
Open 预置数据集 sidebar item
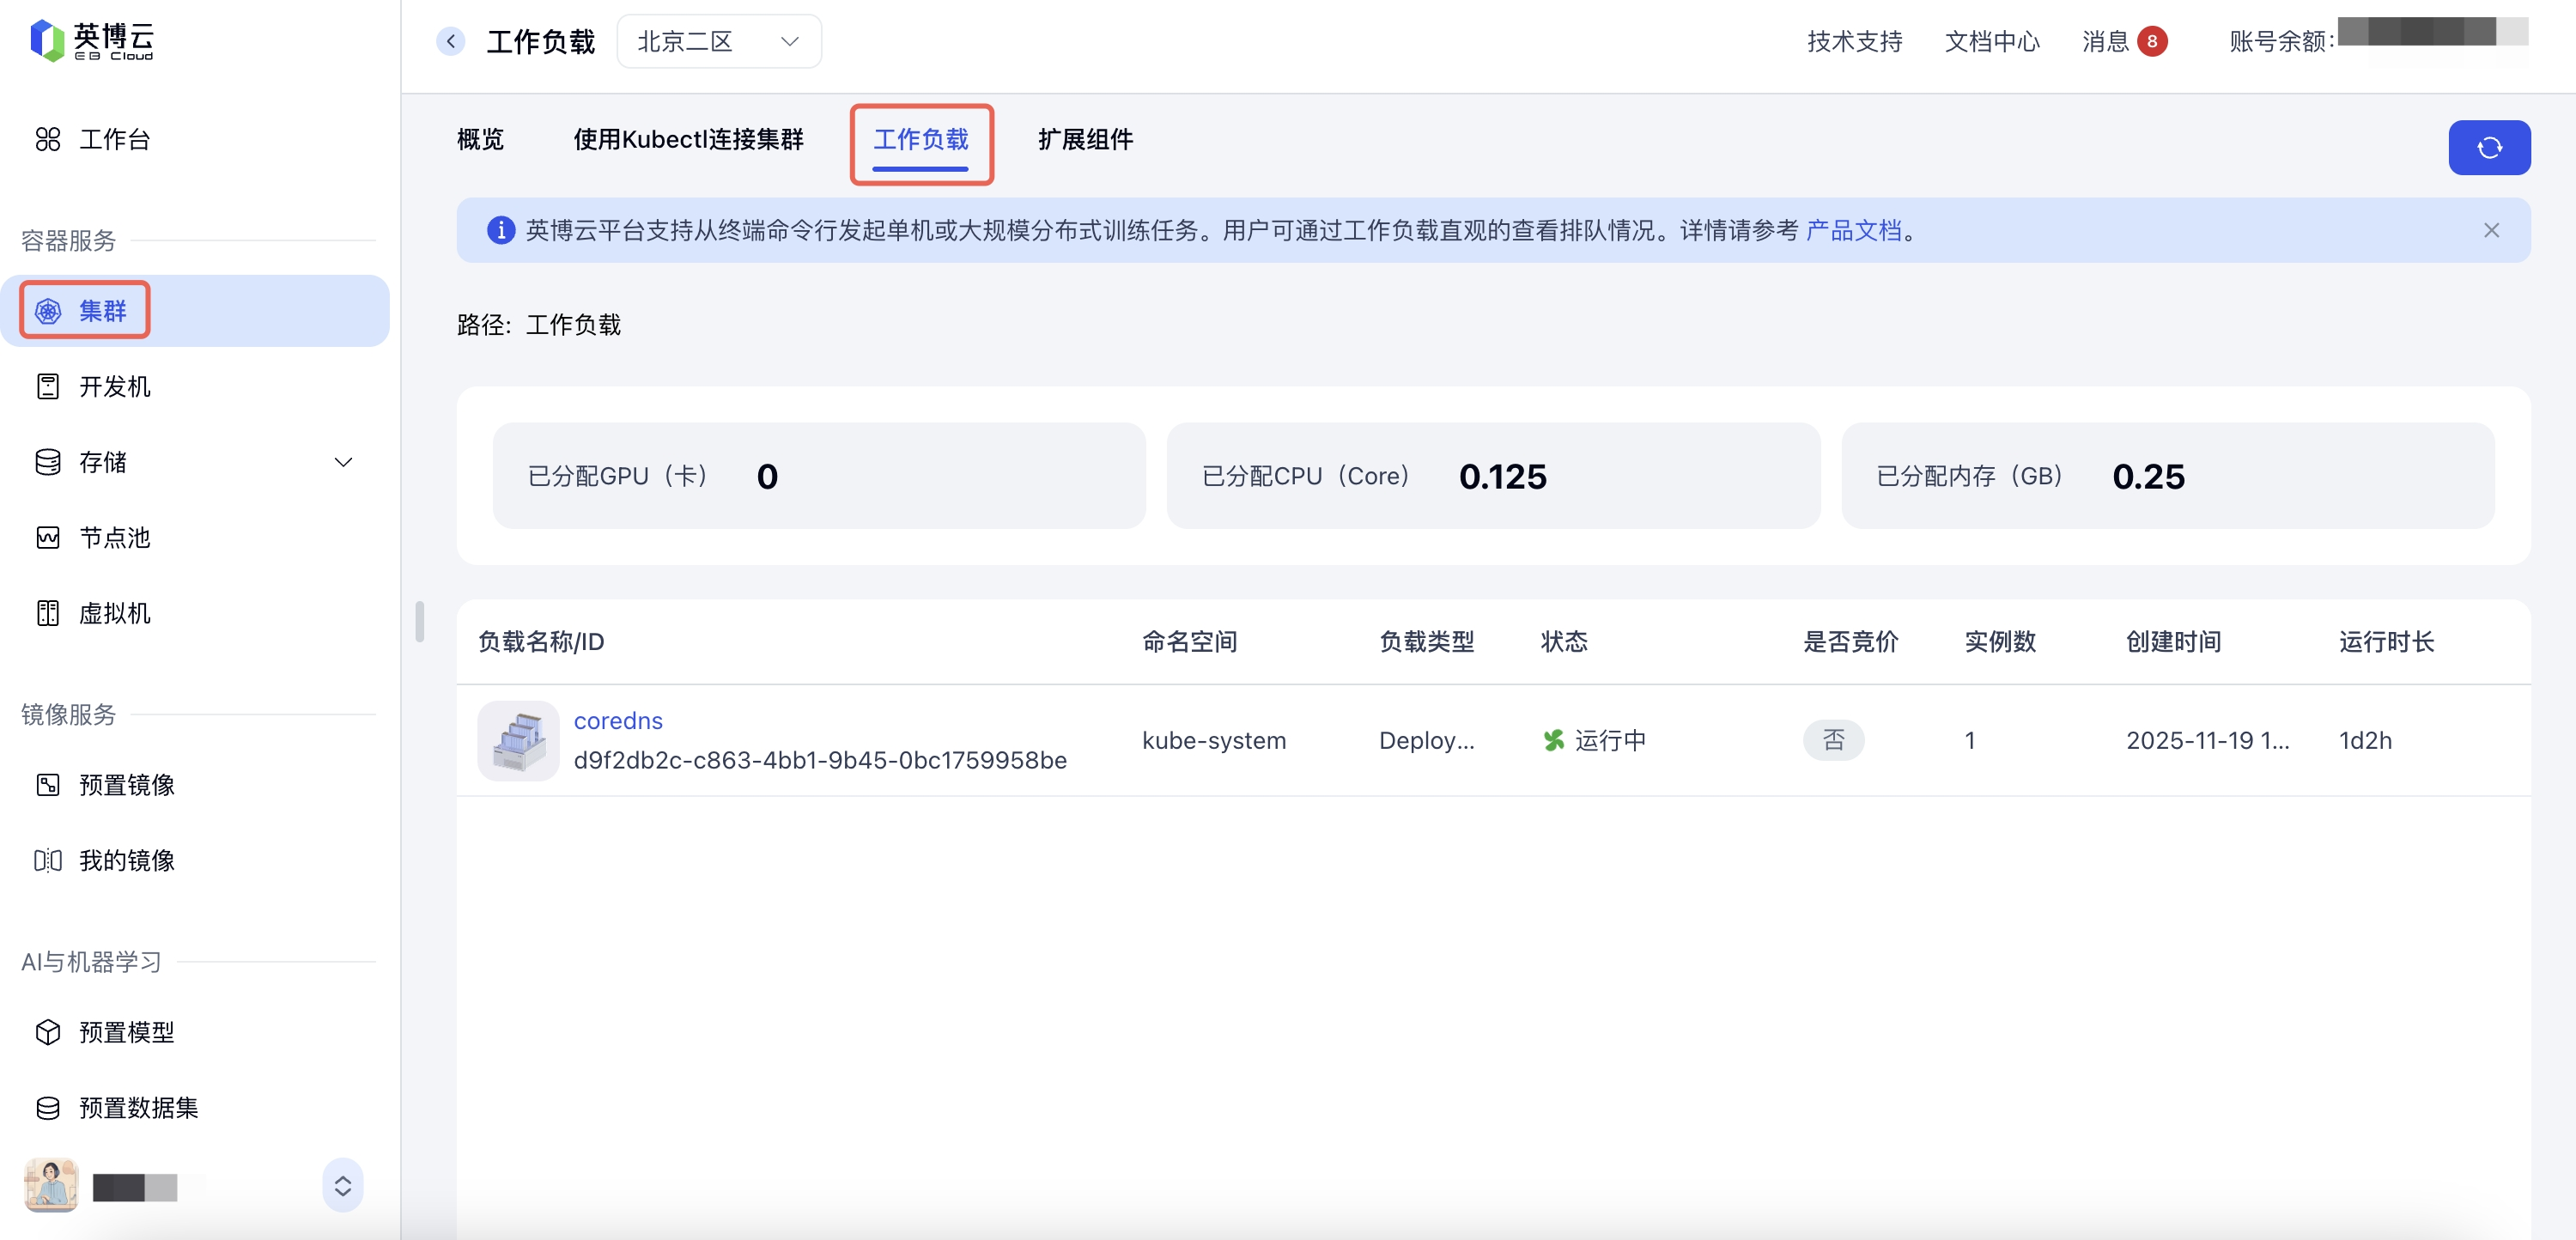point(138,1107)
